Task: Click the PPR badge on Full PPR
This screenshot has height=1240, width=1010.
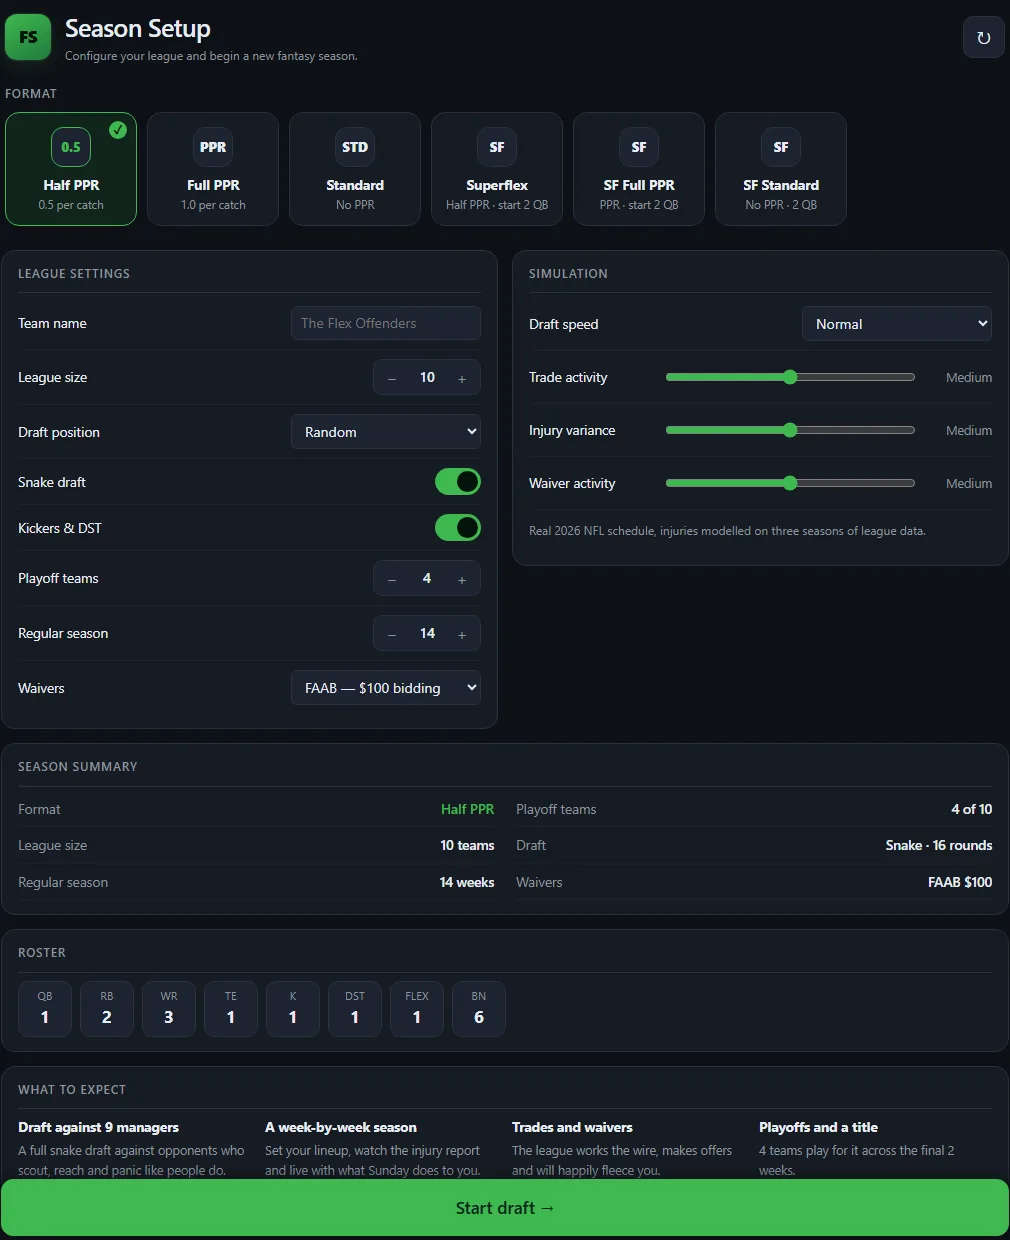Action: (x=213, y=147)
